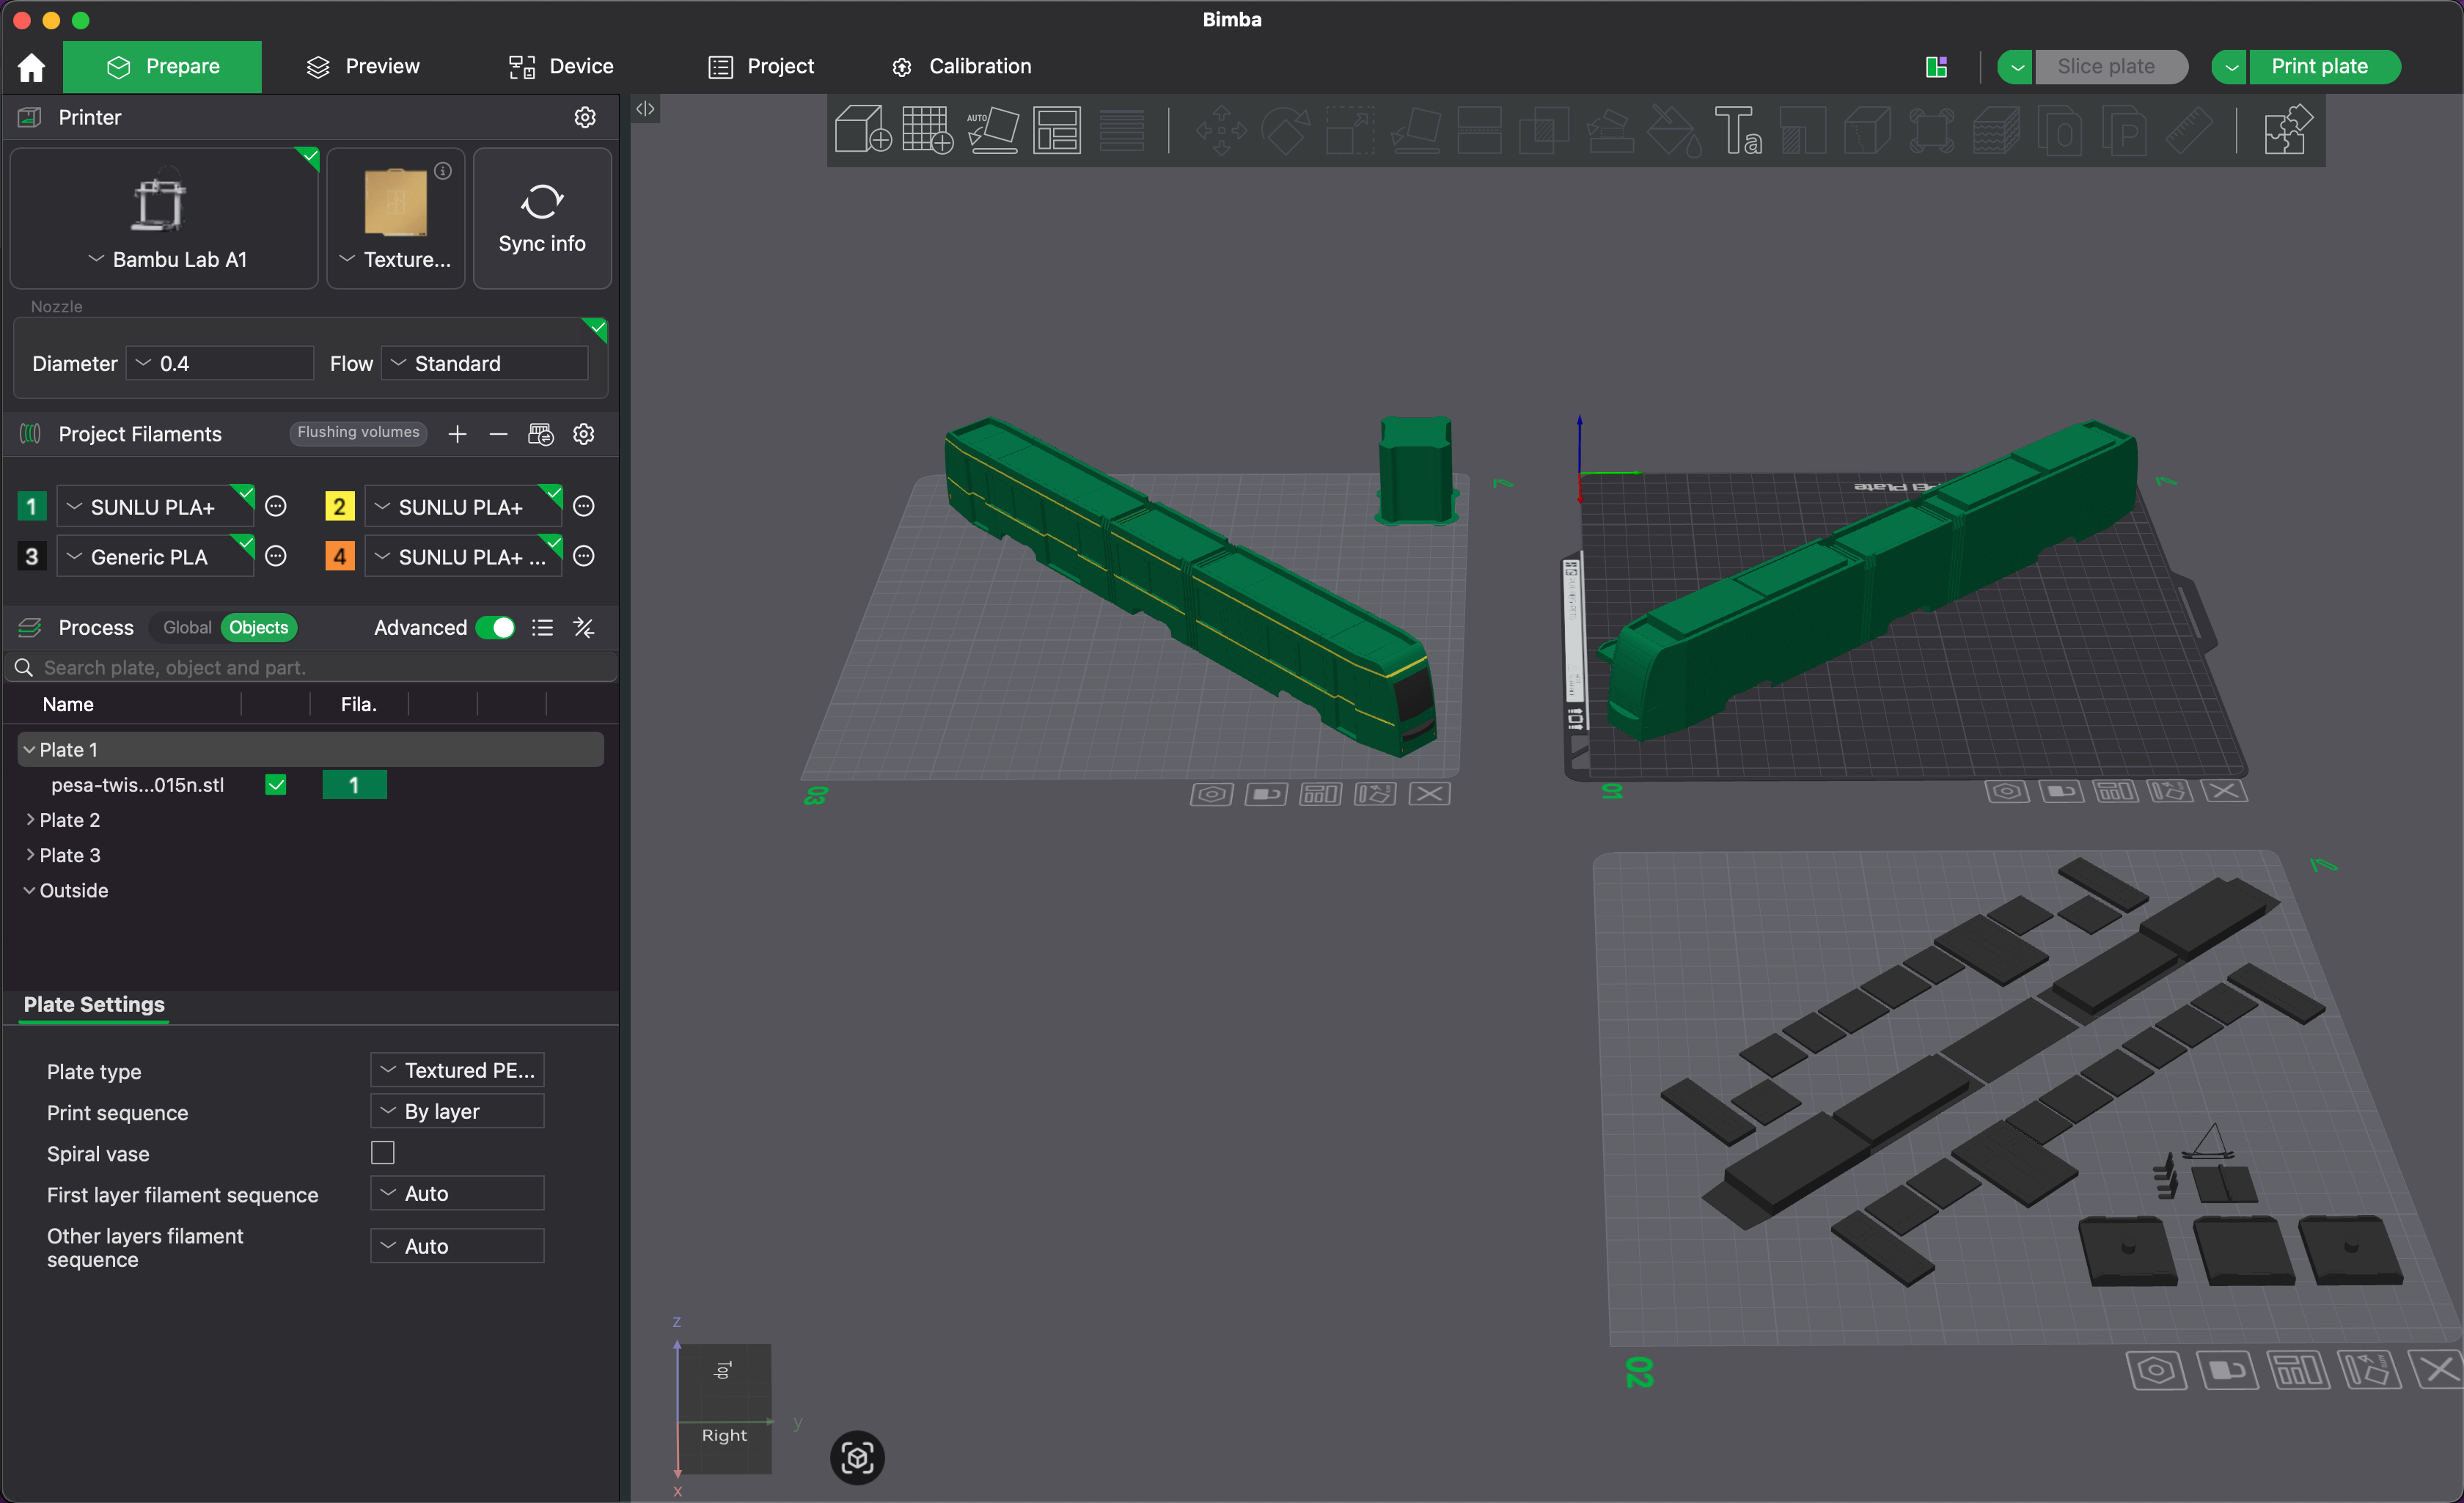Open printer settings gear icon
This screenshot has height=1503, width=2464.
click(x=585, y=118)
